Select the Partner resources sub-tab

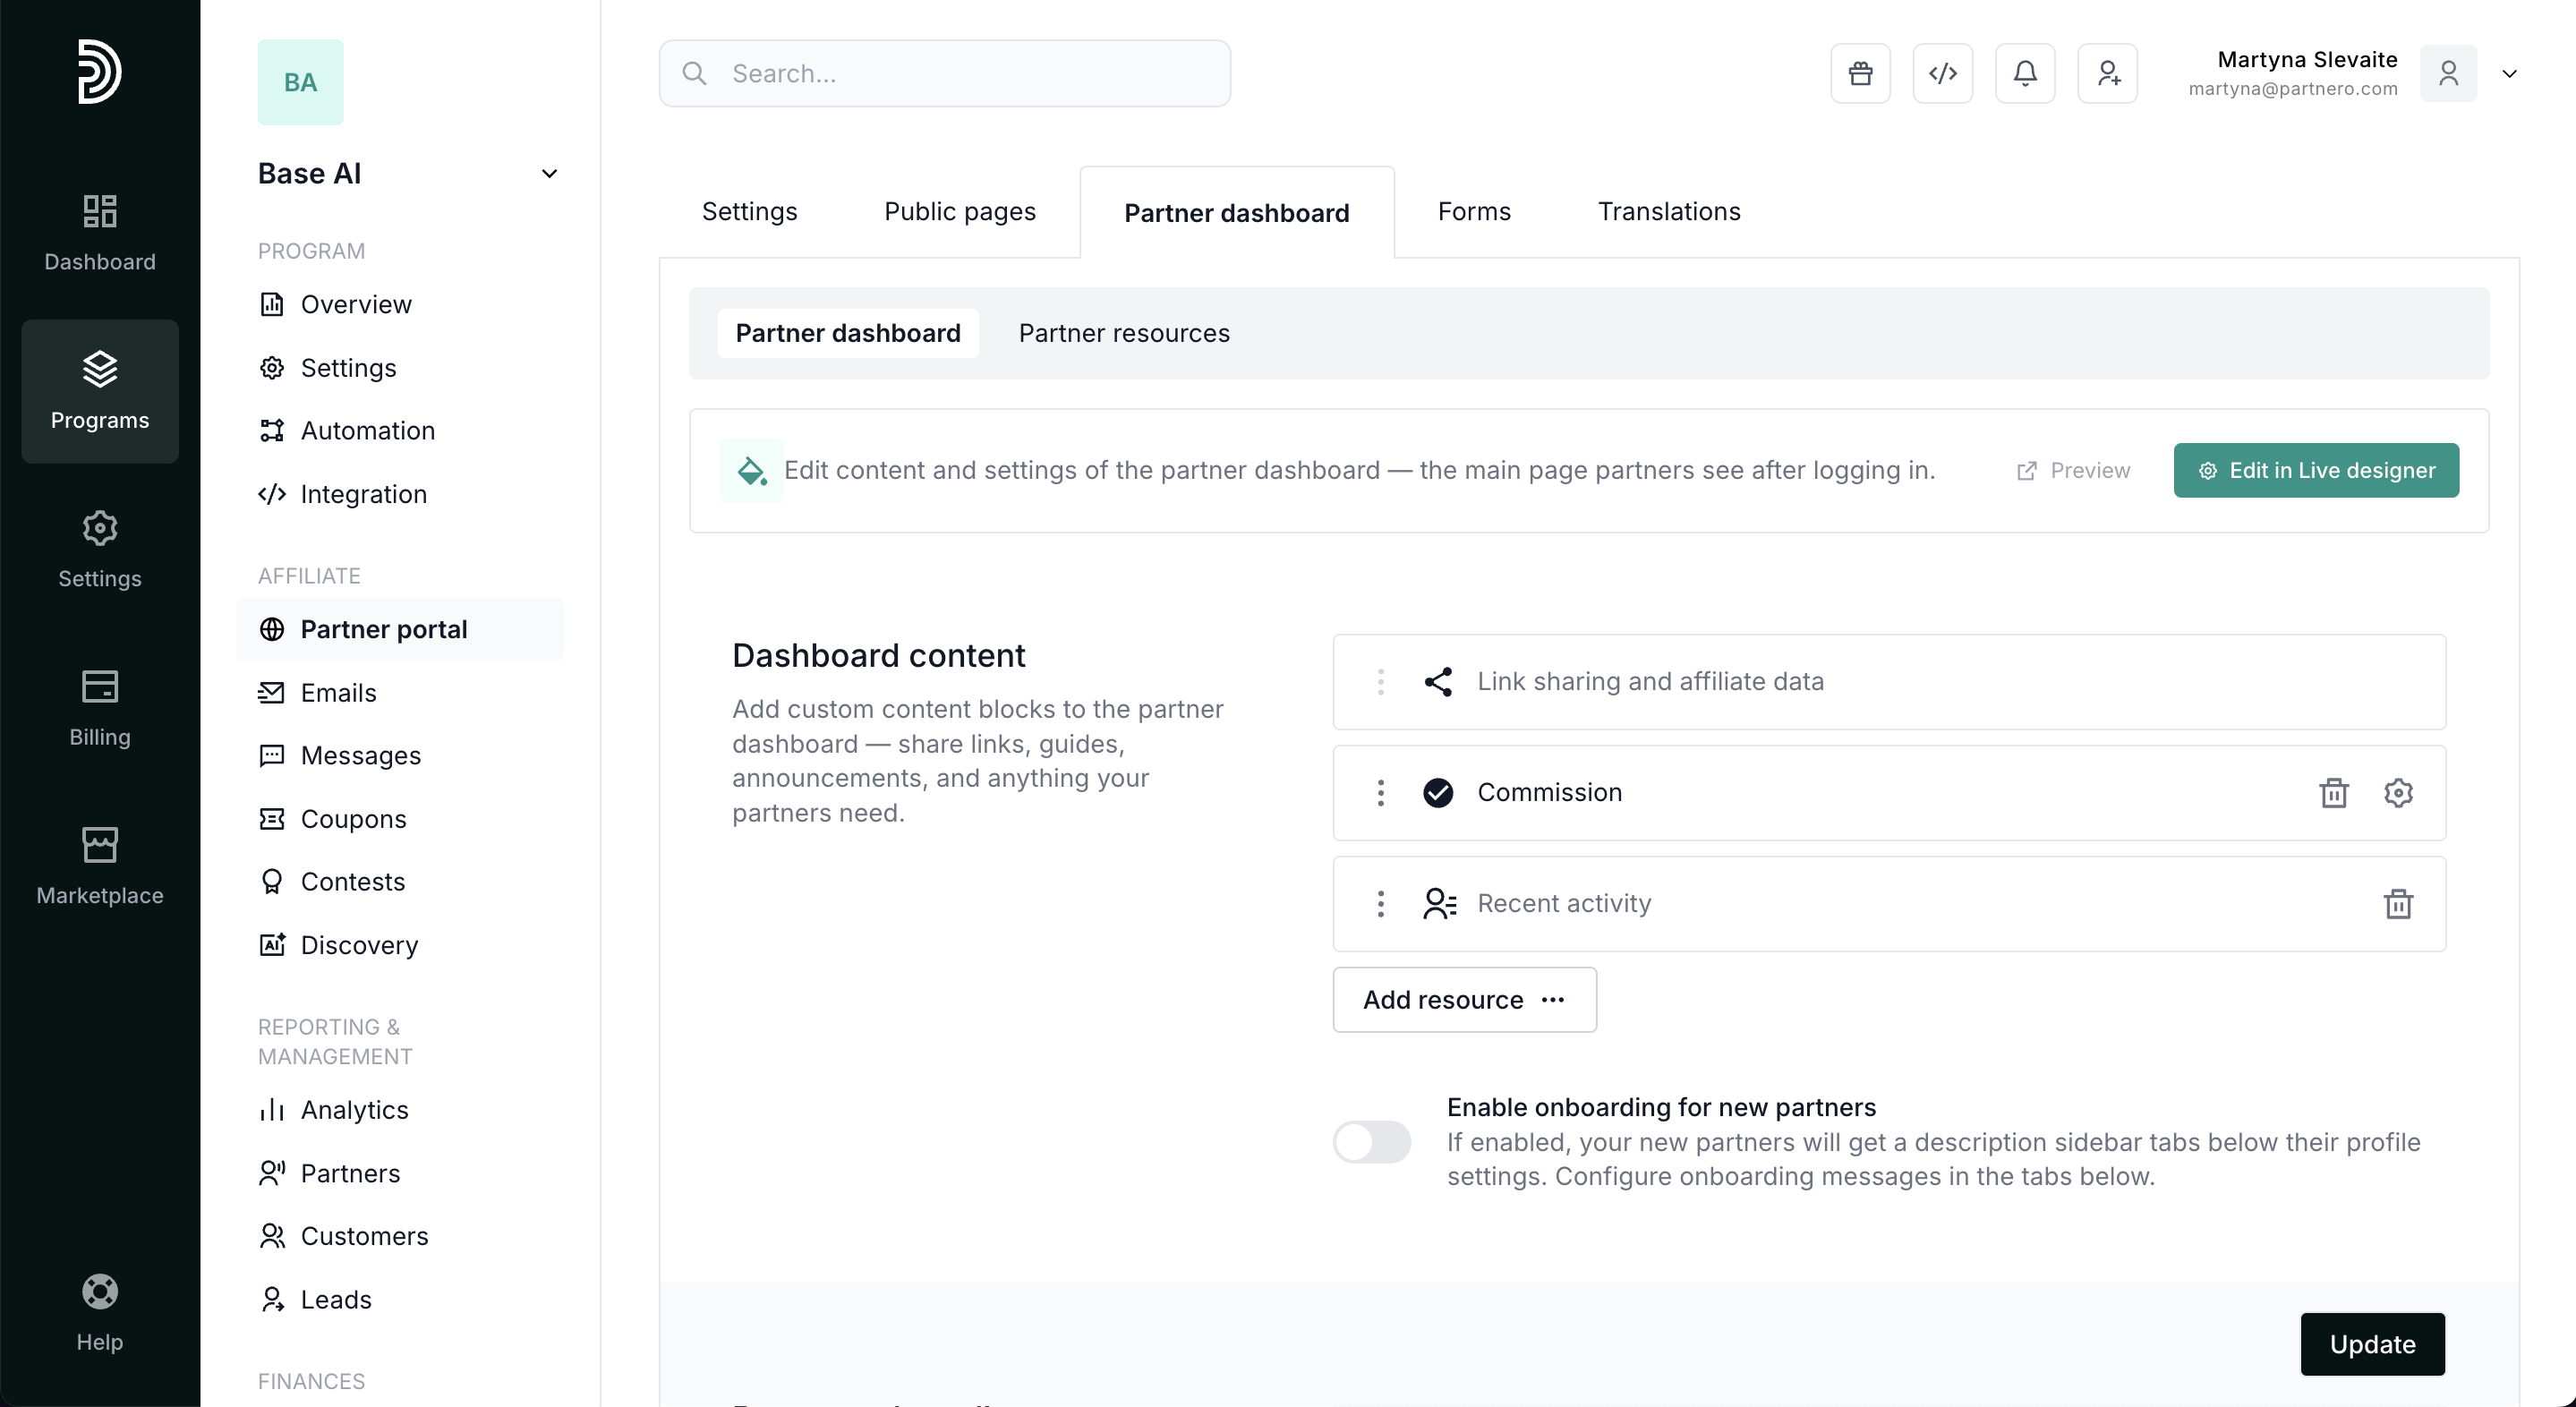1124,333
